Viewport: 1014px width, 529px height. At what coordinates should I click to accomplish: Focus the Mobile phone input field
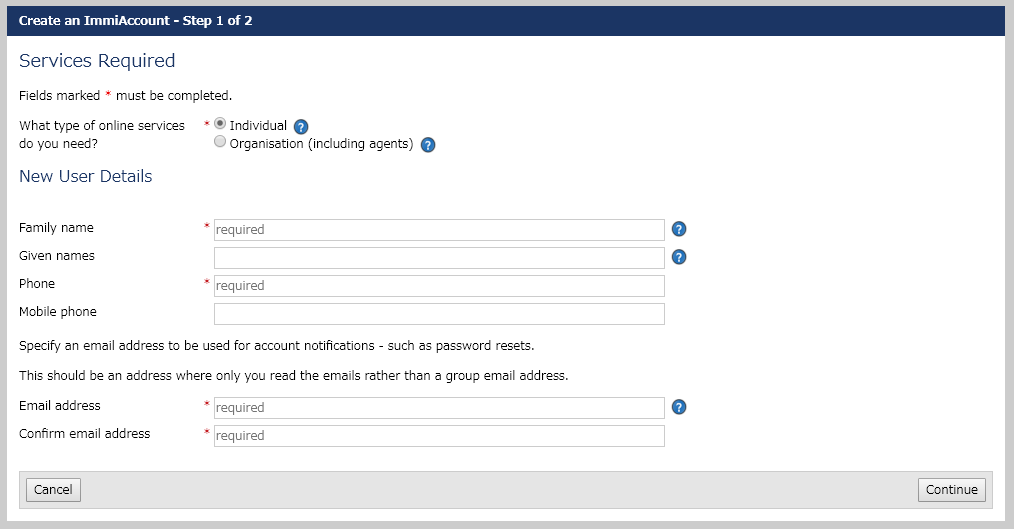click(439, 314)
